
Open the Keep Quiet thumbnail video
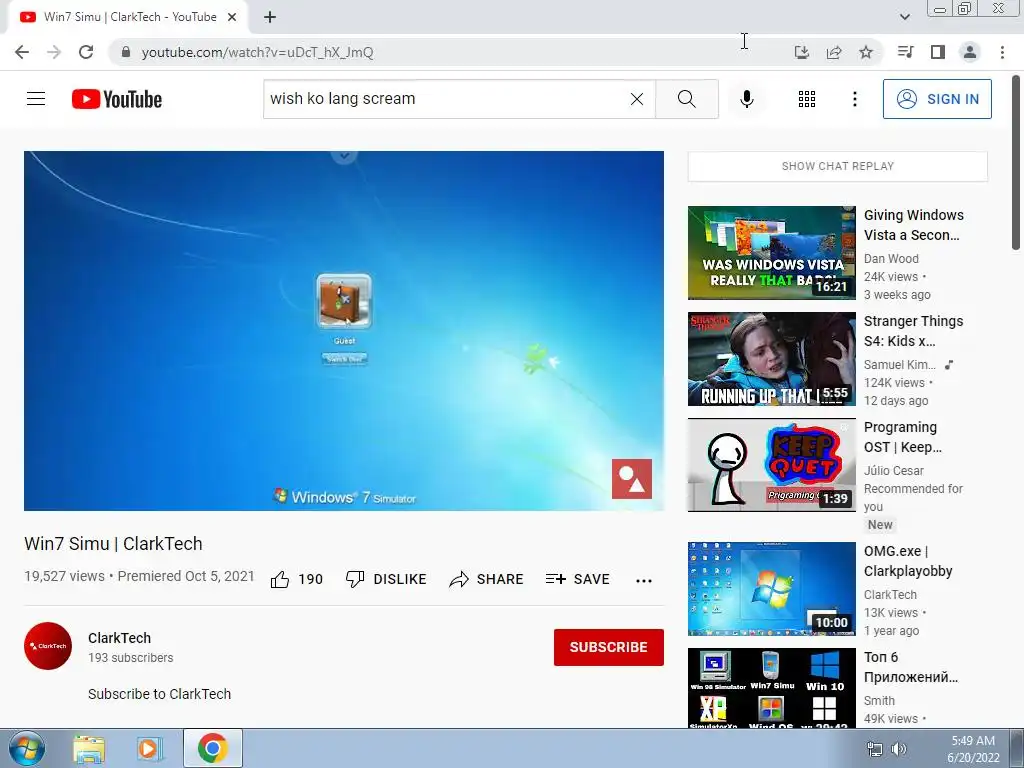tap(771, 465)
